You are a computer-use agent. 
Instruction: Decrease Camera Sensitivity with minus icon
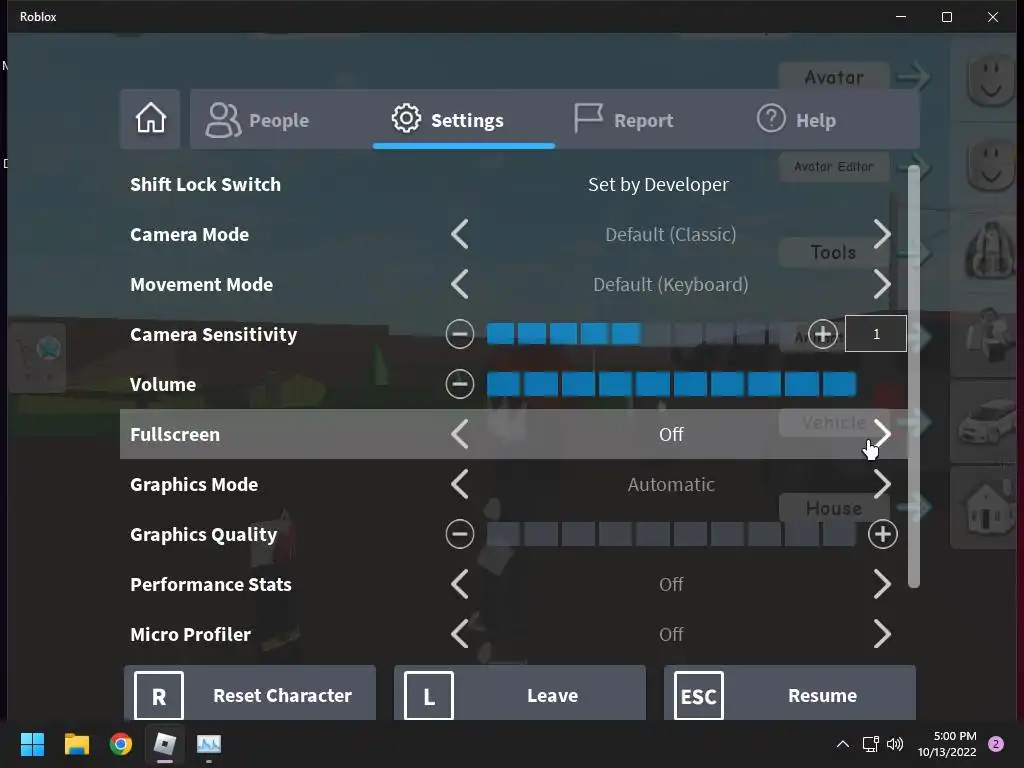pos(460,334)
